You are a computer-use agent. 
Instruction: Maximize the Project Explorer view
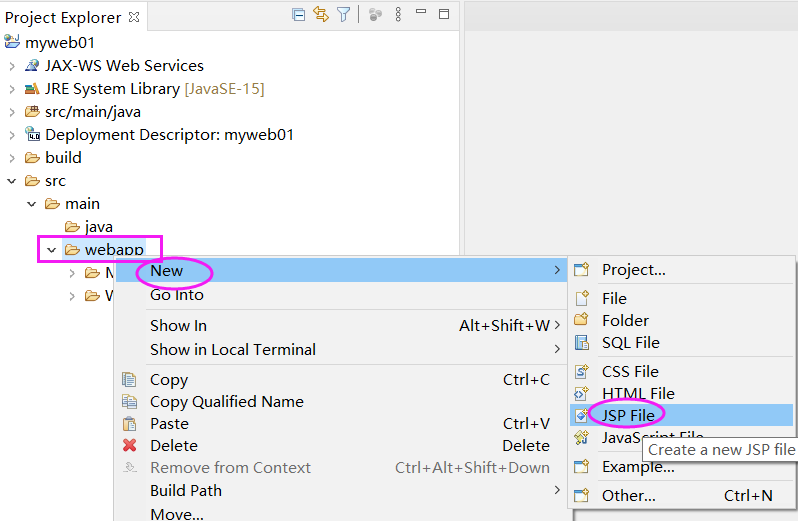[444, 14]
